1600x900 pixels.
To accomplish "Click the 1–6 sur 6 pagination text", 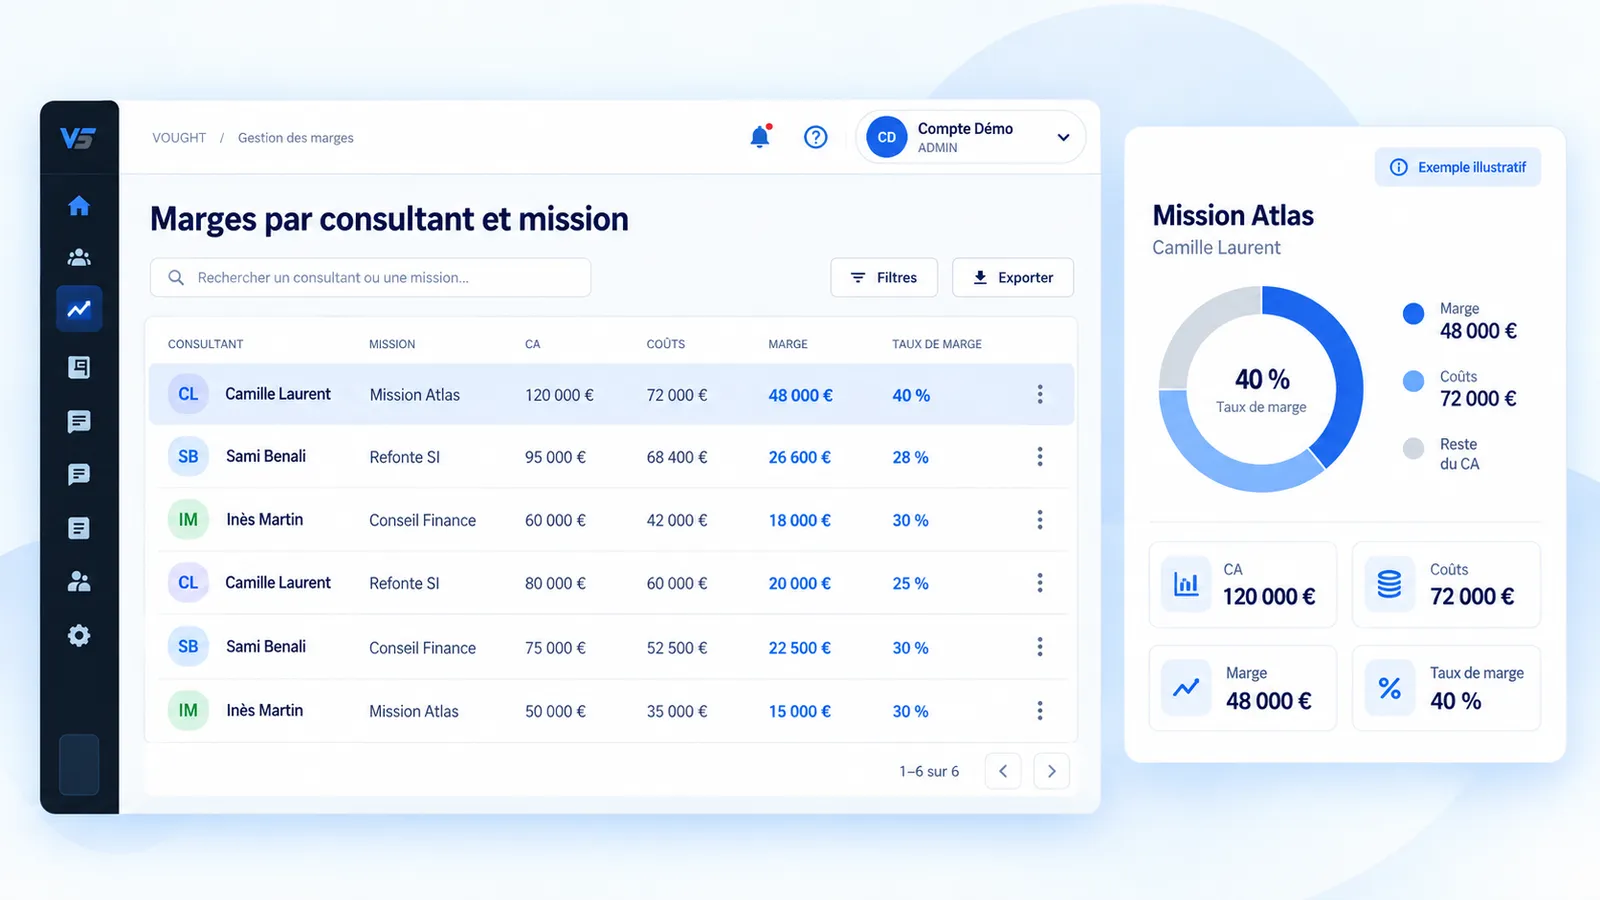I will click(x=929, y=771).
